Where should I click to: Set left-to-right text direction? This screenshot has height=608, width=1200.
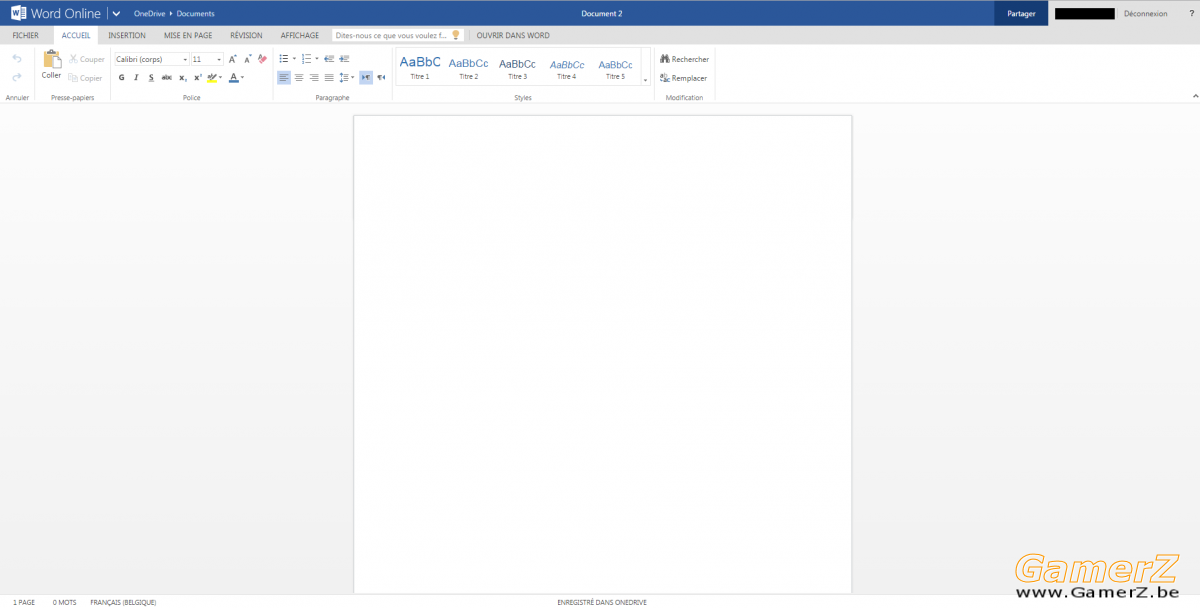tap(366, 77)
